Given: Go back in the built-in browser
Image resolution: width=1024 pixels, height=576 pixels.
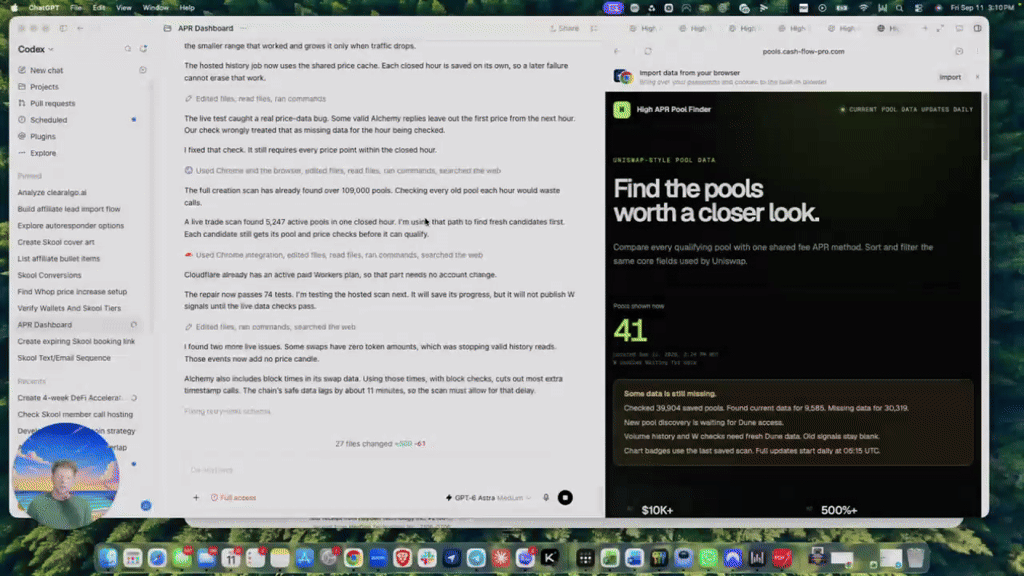Looking at the screenshot, I should pos(617,52).
